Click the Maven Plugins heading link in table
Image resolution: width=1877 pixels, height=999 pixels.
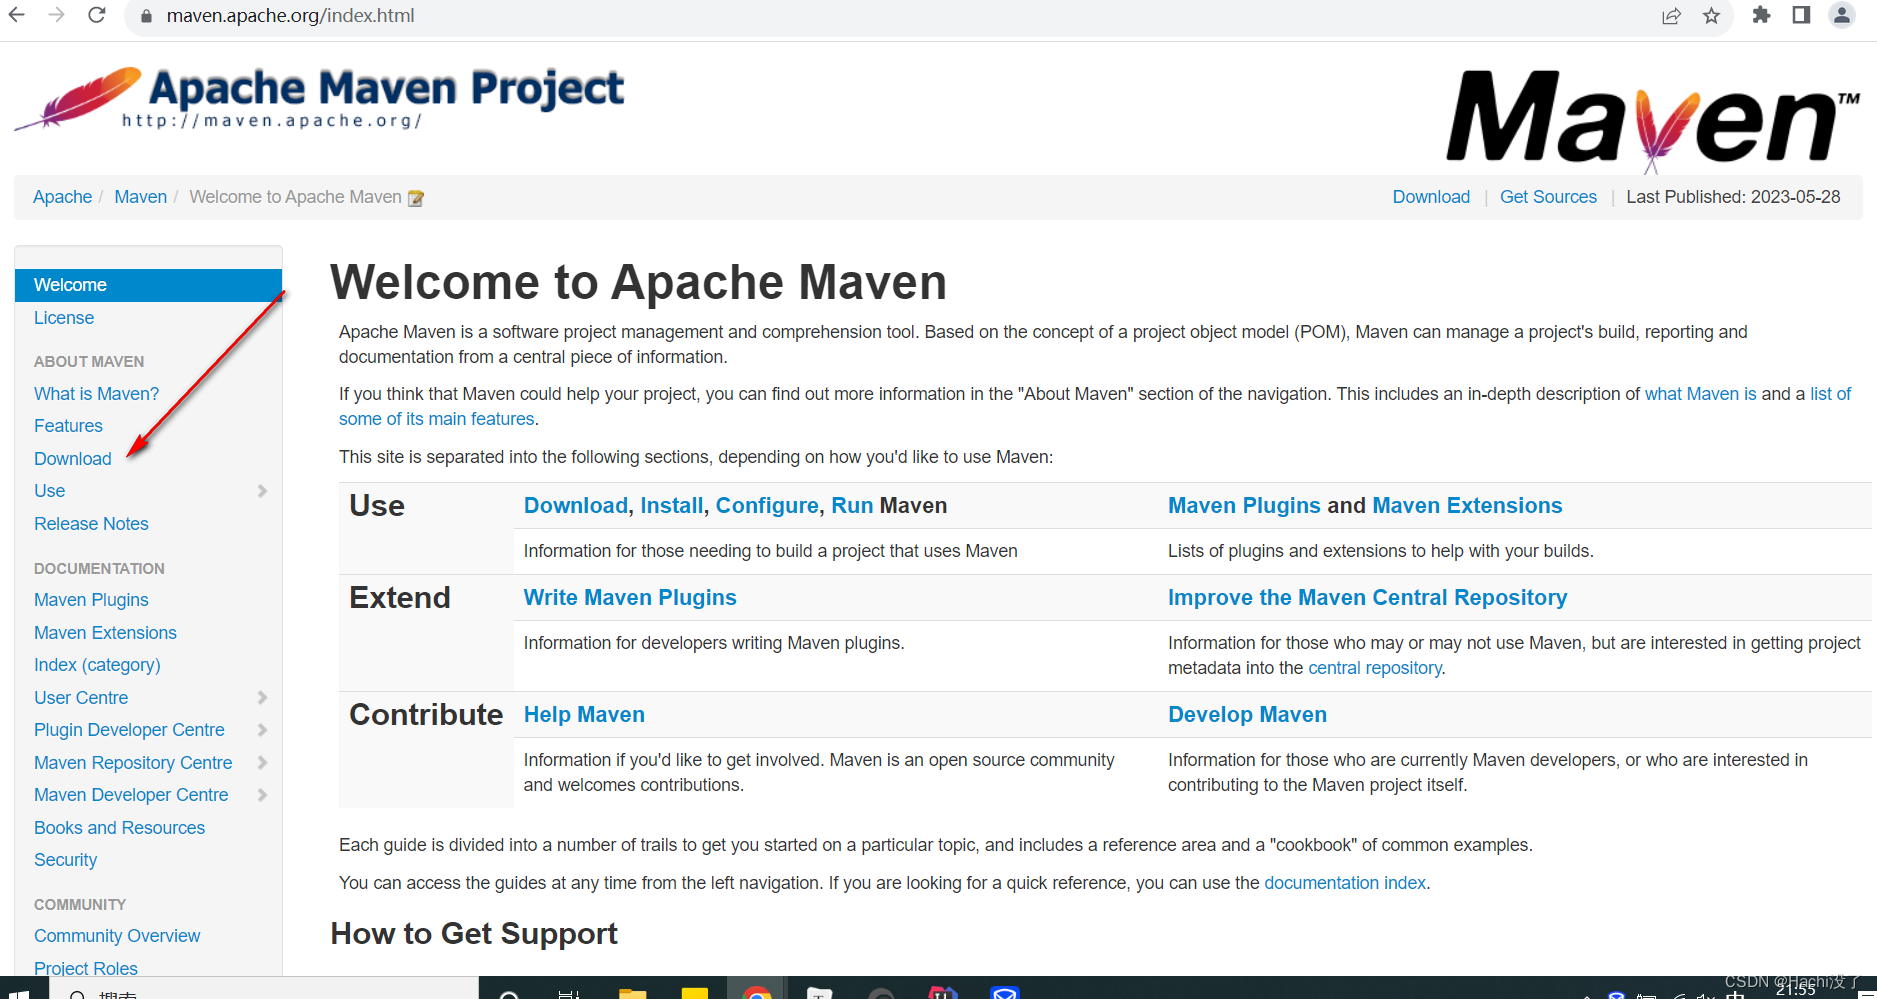coord(1244,506)
